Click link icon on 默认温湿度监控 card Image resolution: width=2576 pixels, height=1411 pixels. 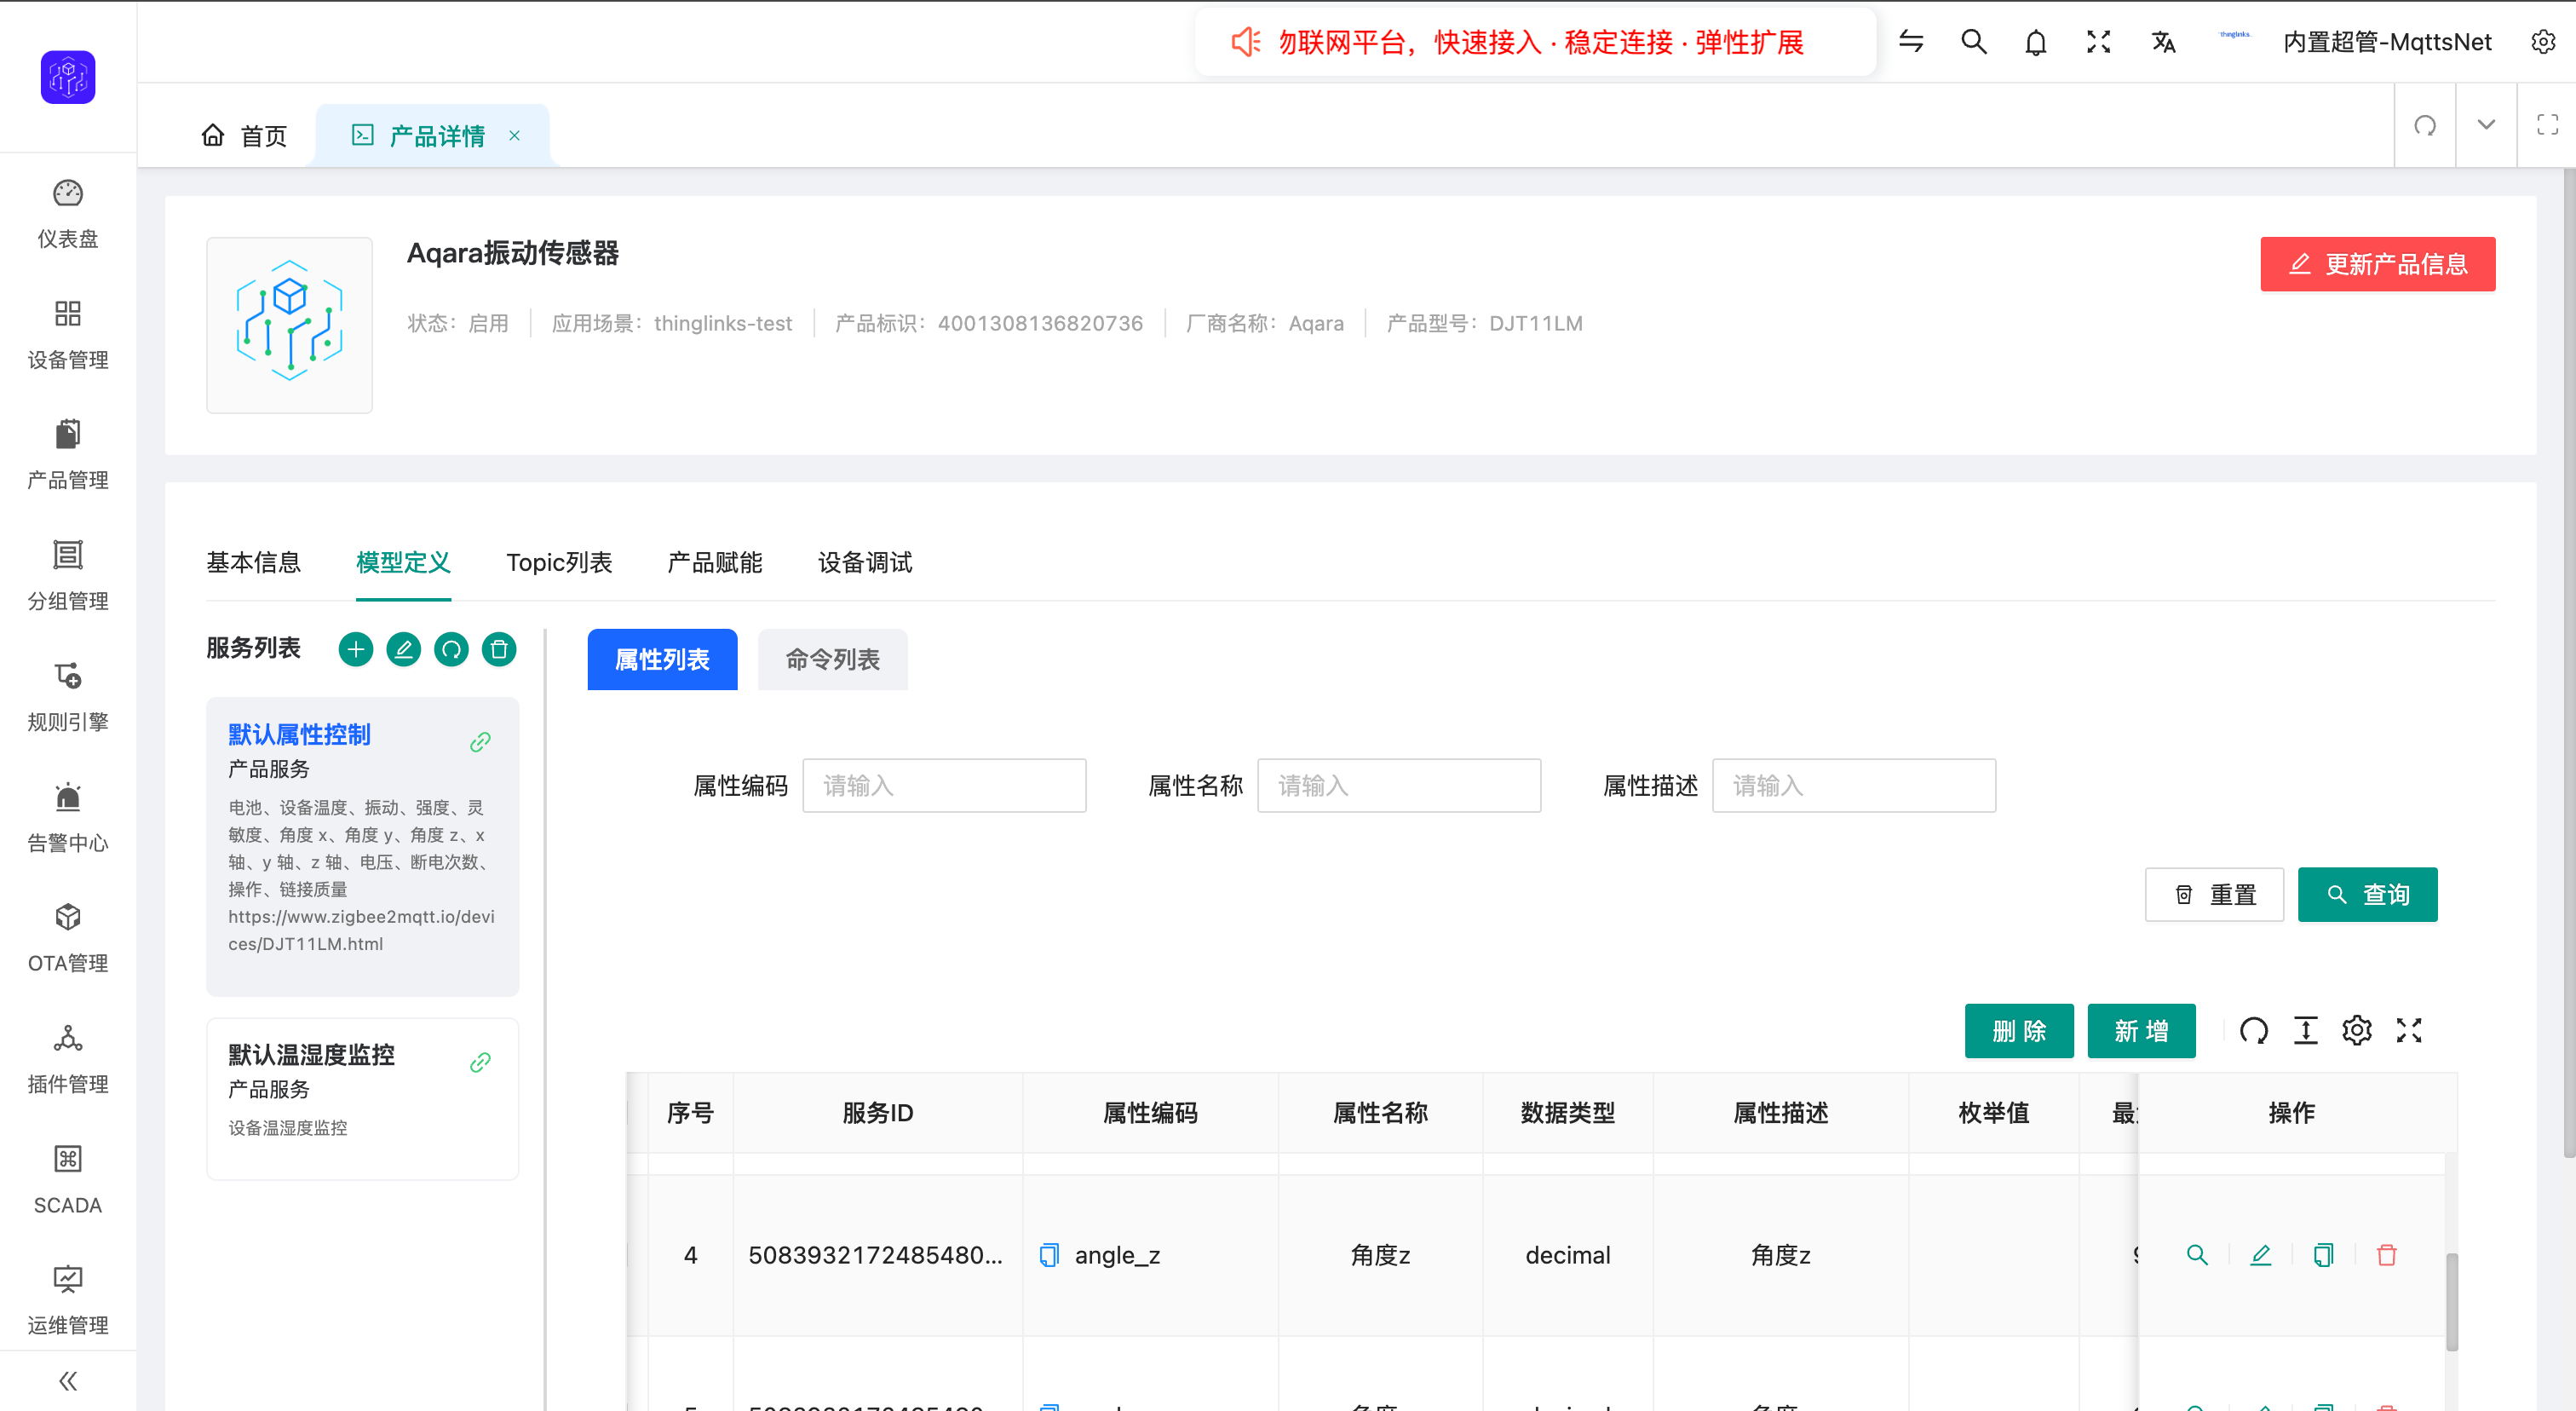point(480,1062)
